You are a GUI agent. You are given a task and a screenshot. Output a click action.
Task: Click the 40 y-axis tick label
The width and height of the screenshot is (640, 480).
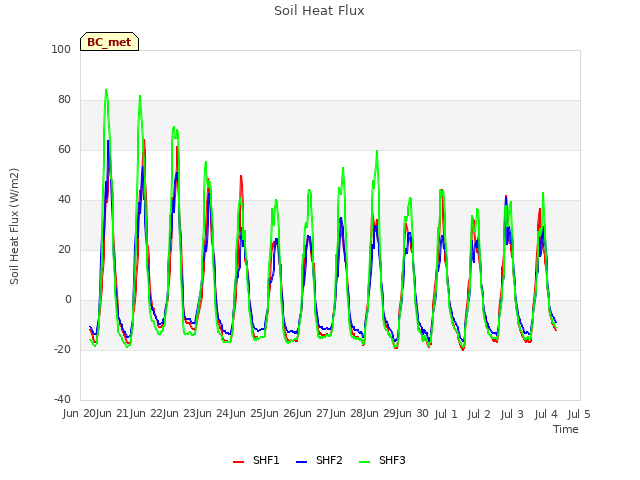[64, 200]
